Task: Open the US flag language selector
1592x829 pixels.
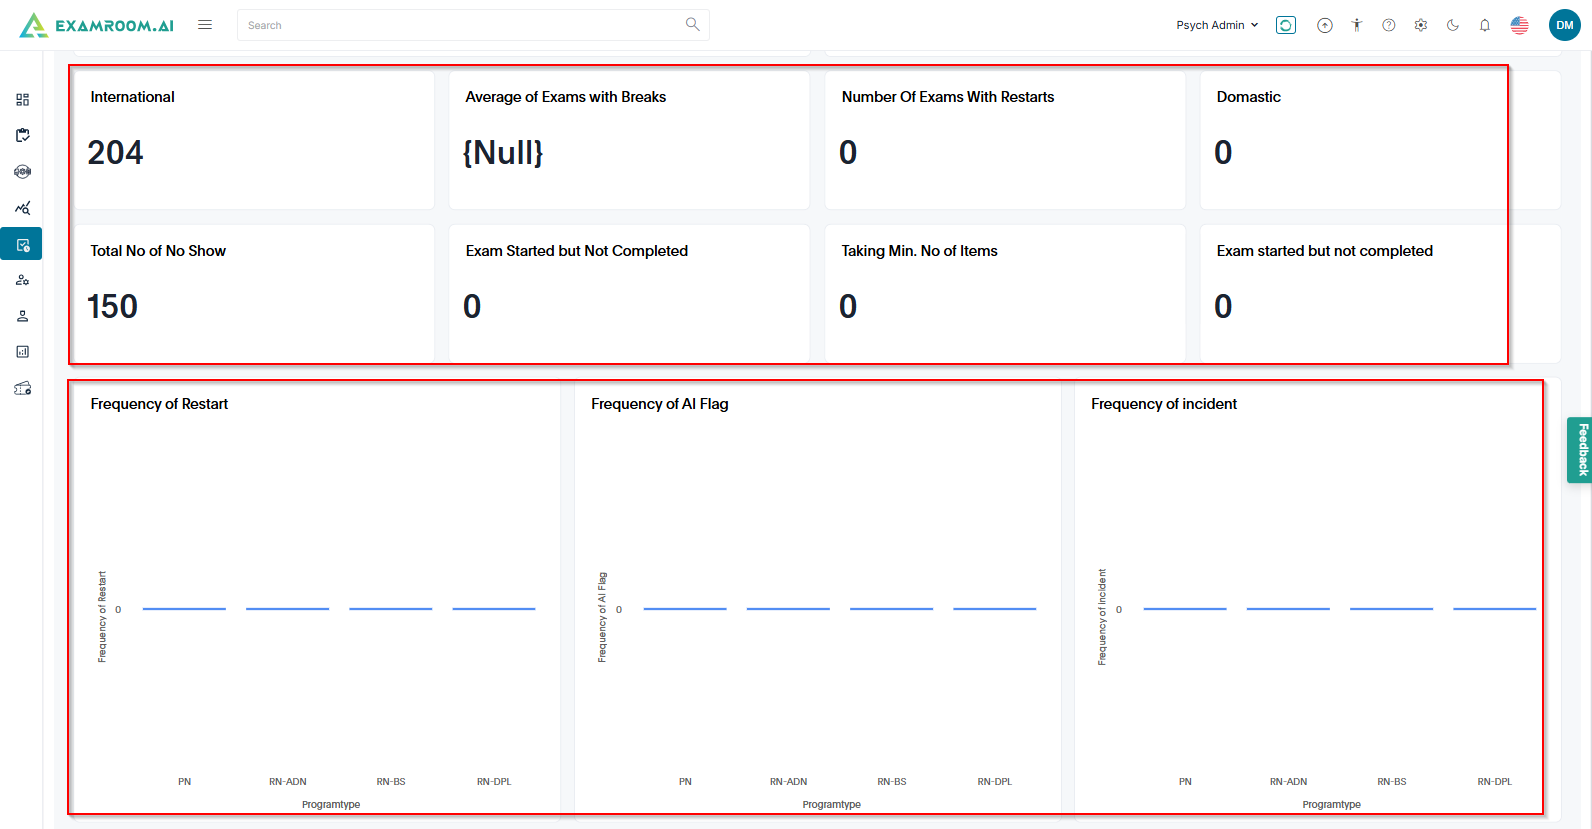Action: coord(1520,25)
